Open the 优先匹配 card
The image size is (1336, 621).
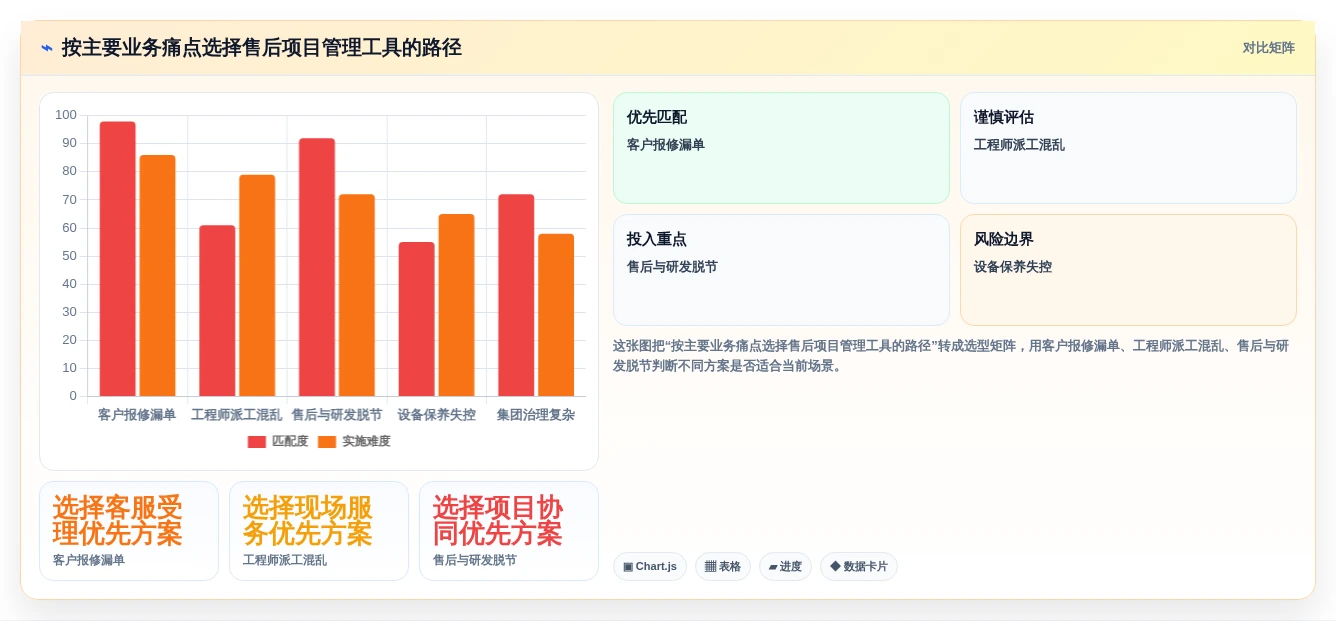tap(781, 148)
